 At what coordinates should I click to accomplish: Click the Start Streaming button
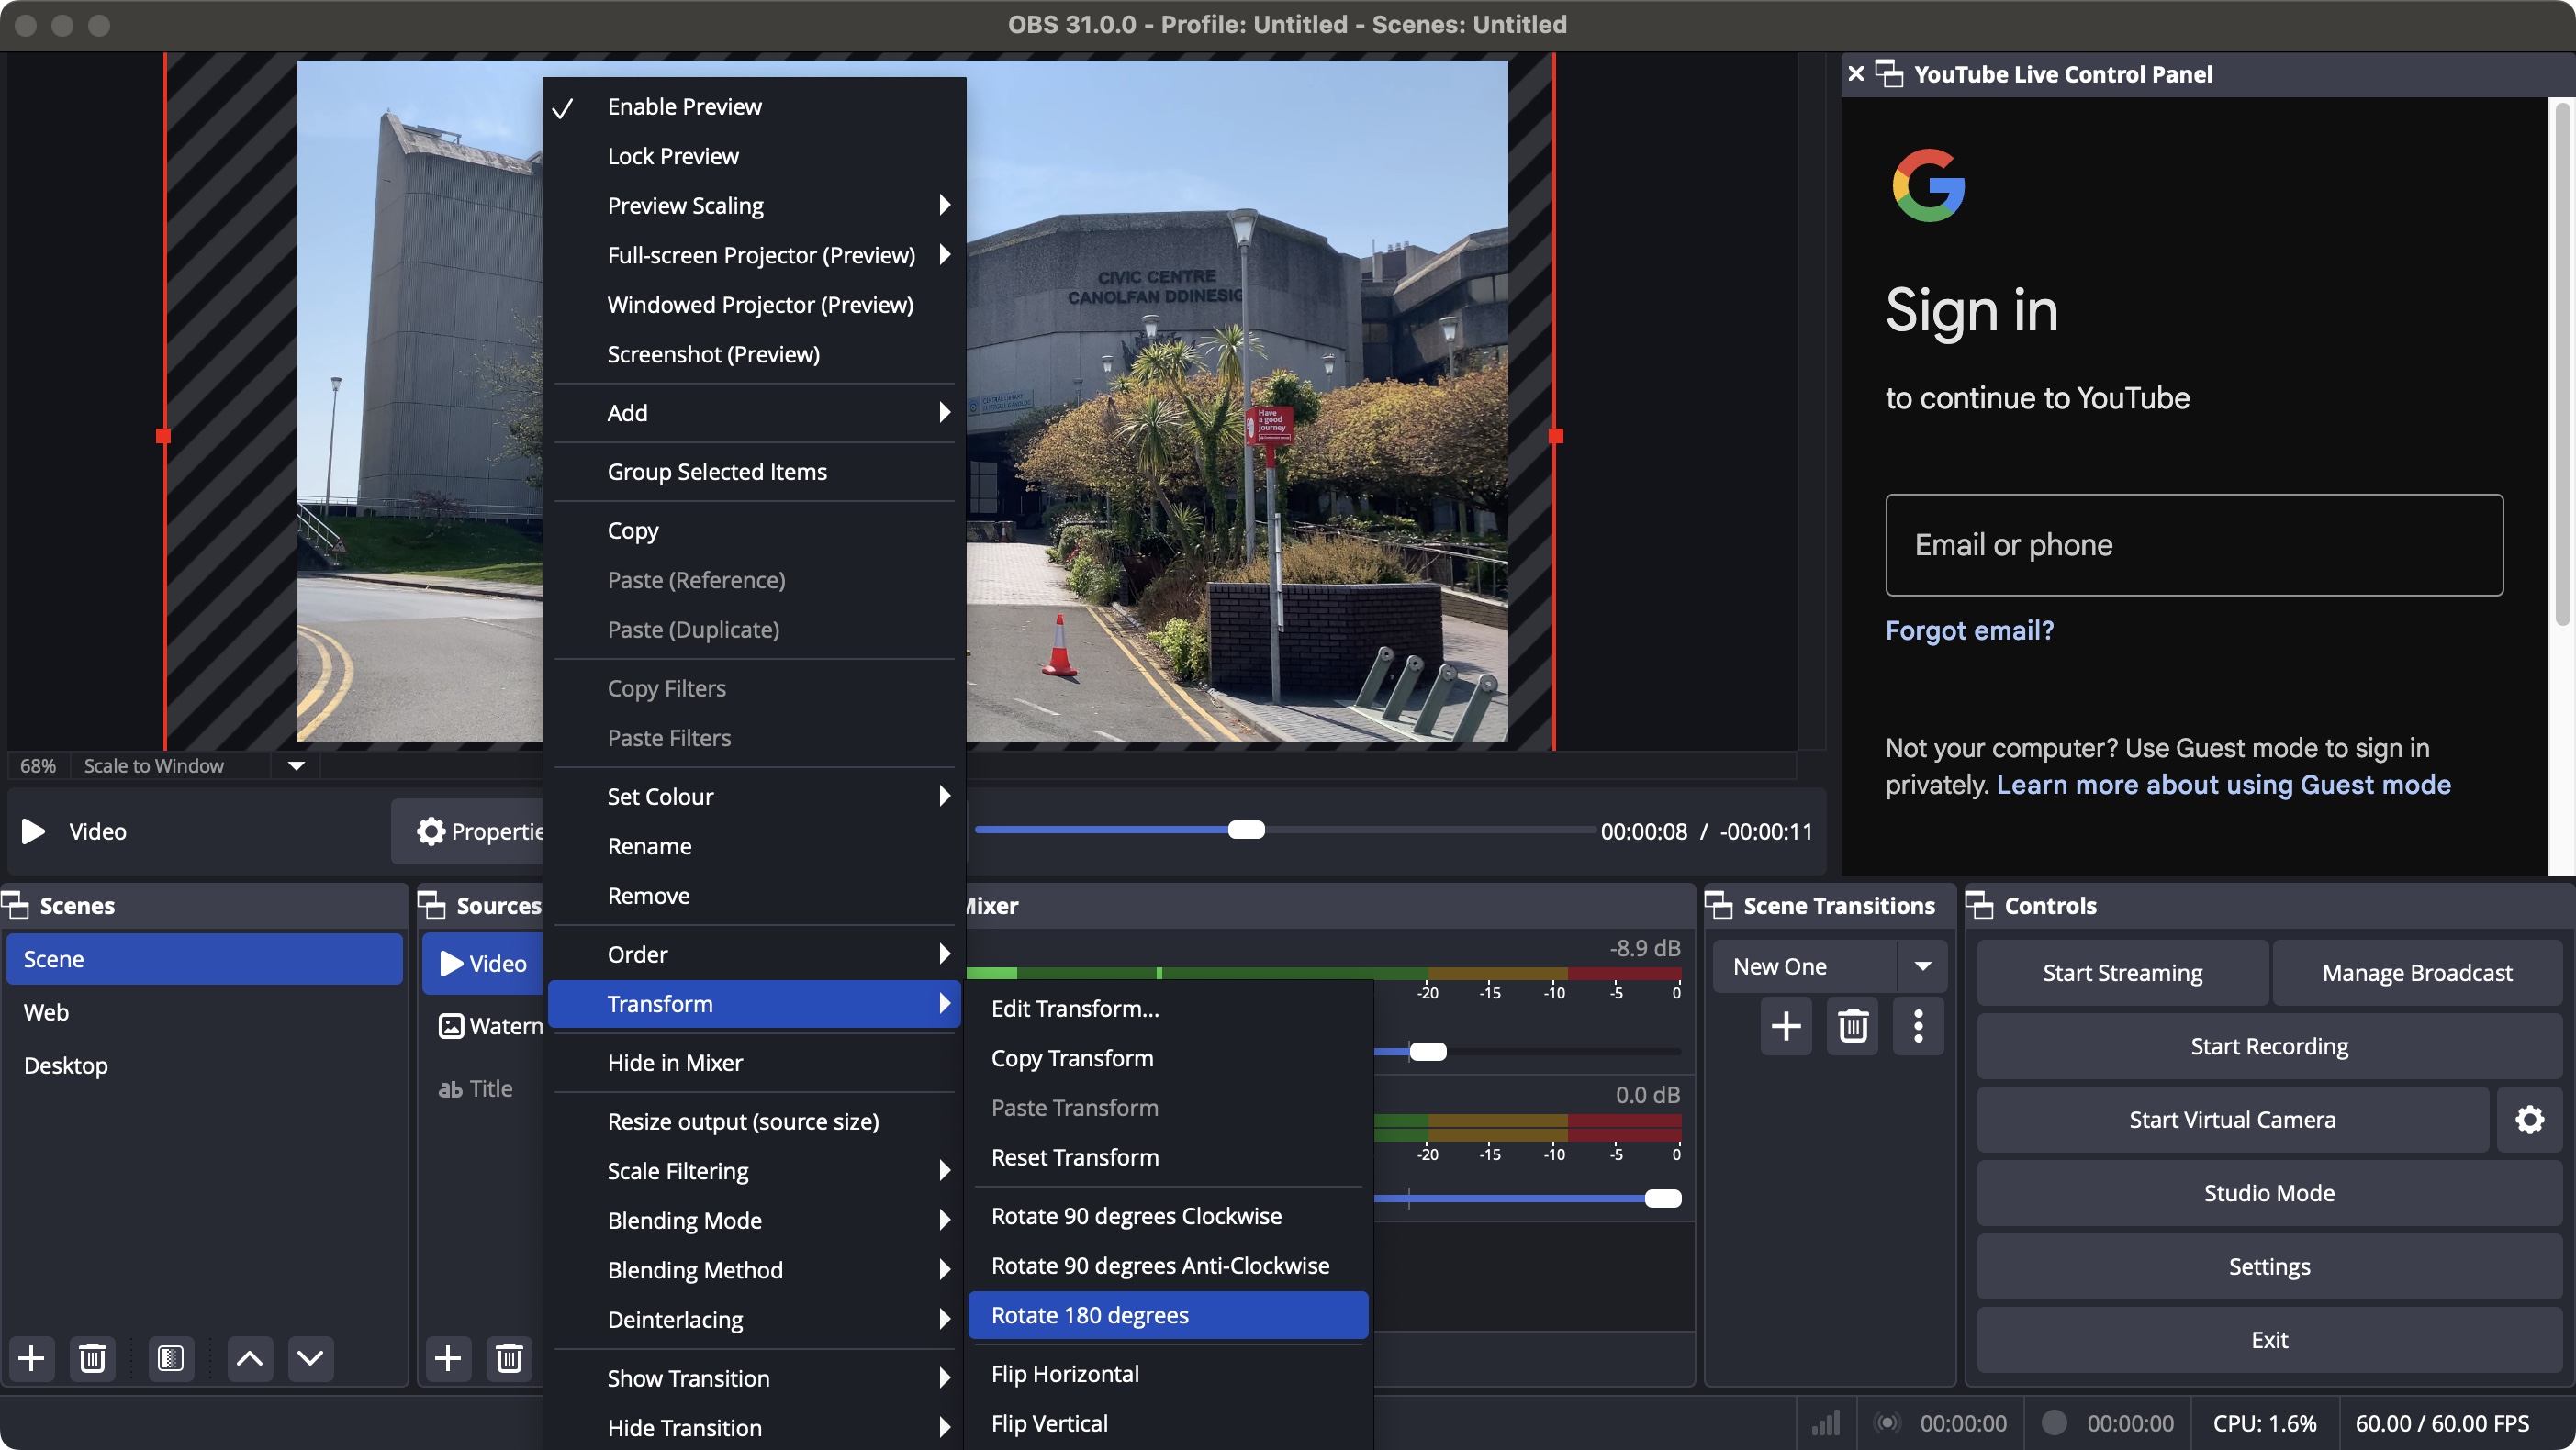click(2120, 971)
